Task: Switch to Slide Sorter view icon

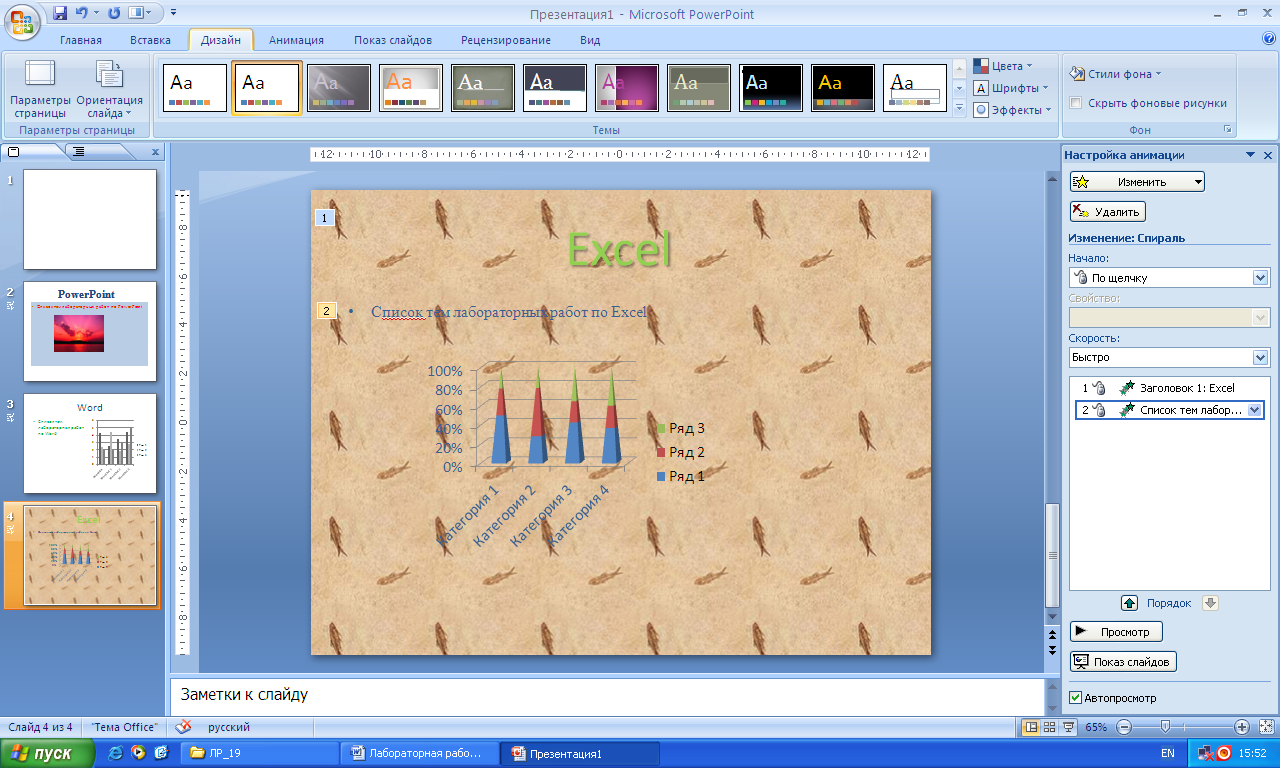Action: (1049, 727)
